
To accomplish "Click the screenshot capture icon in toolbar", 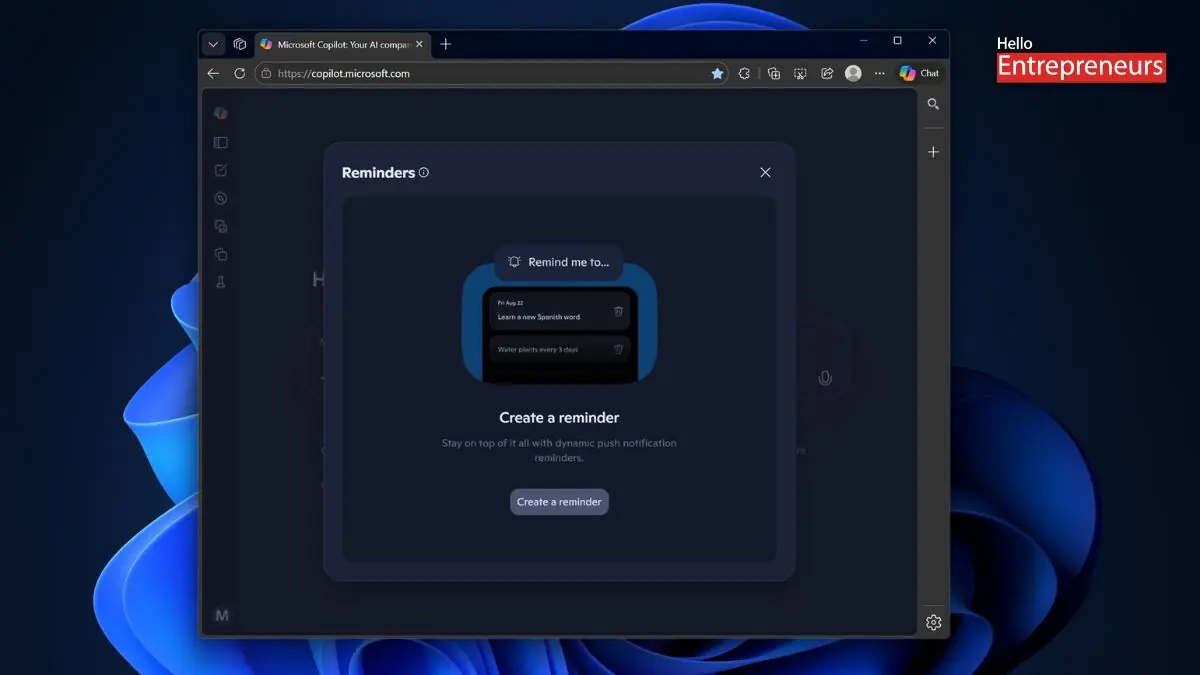I will 800,73.
